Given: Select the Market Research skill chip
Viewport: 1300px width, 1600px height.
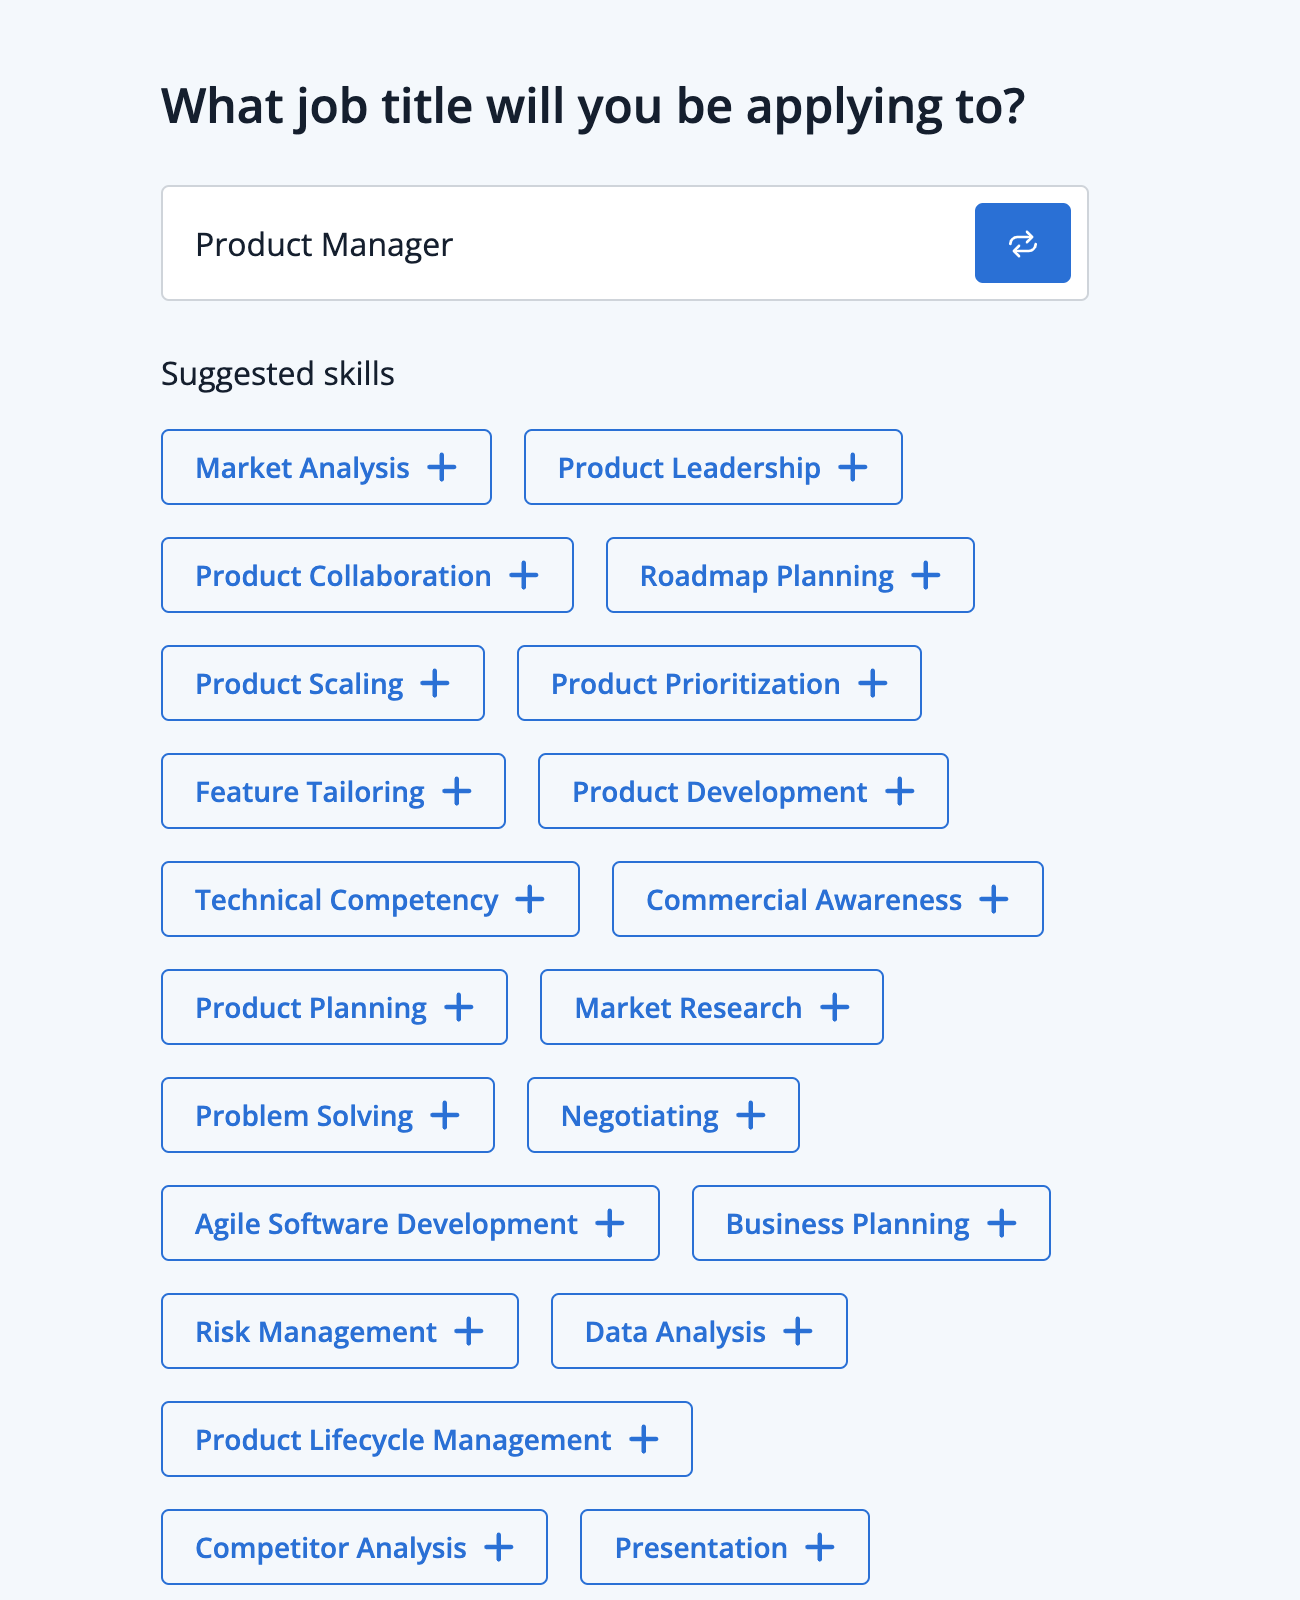Looking at the screenshot, I should 712,1007.
